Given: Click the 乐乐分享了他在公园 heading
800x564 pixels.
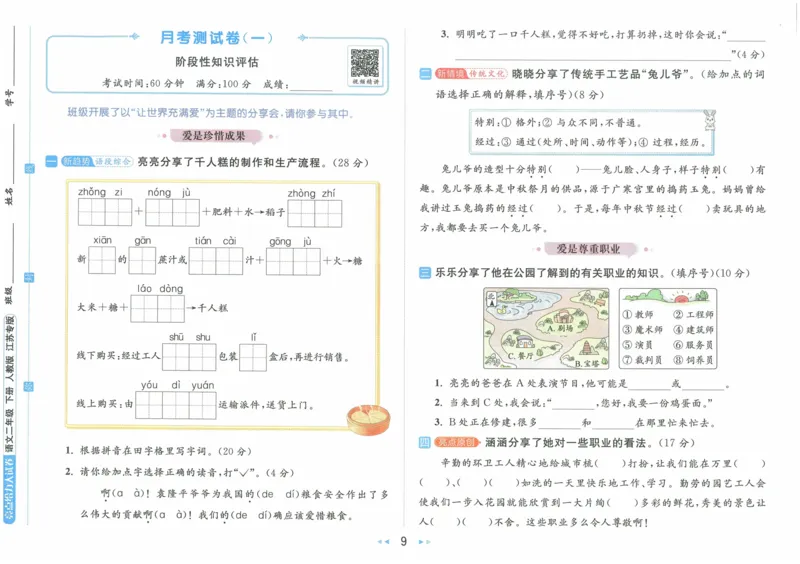Looking at the screenshot, I should click(x=592, y=273).
